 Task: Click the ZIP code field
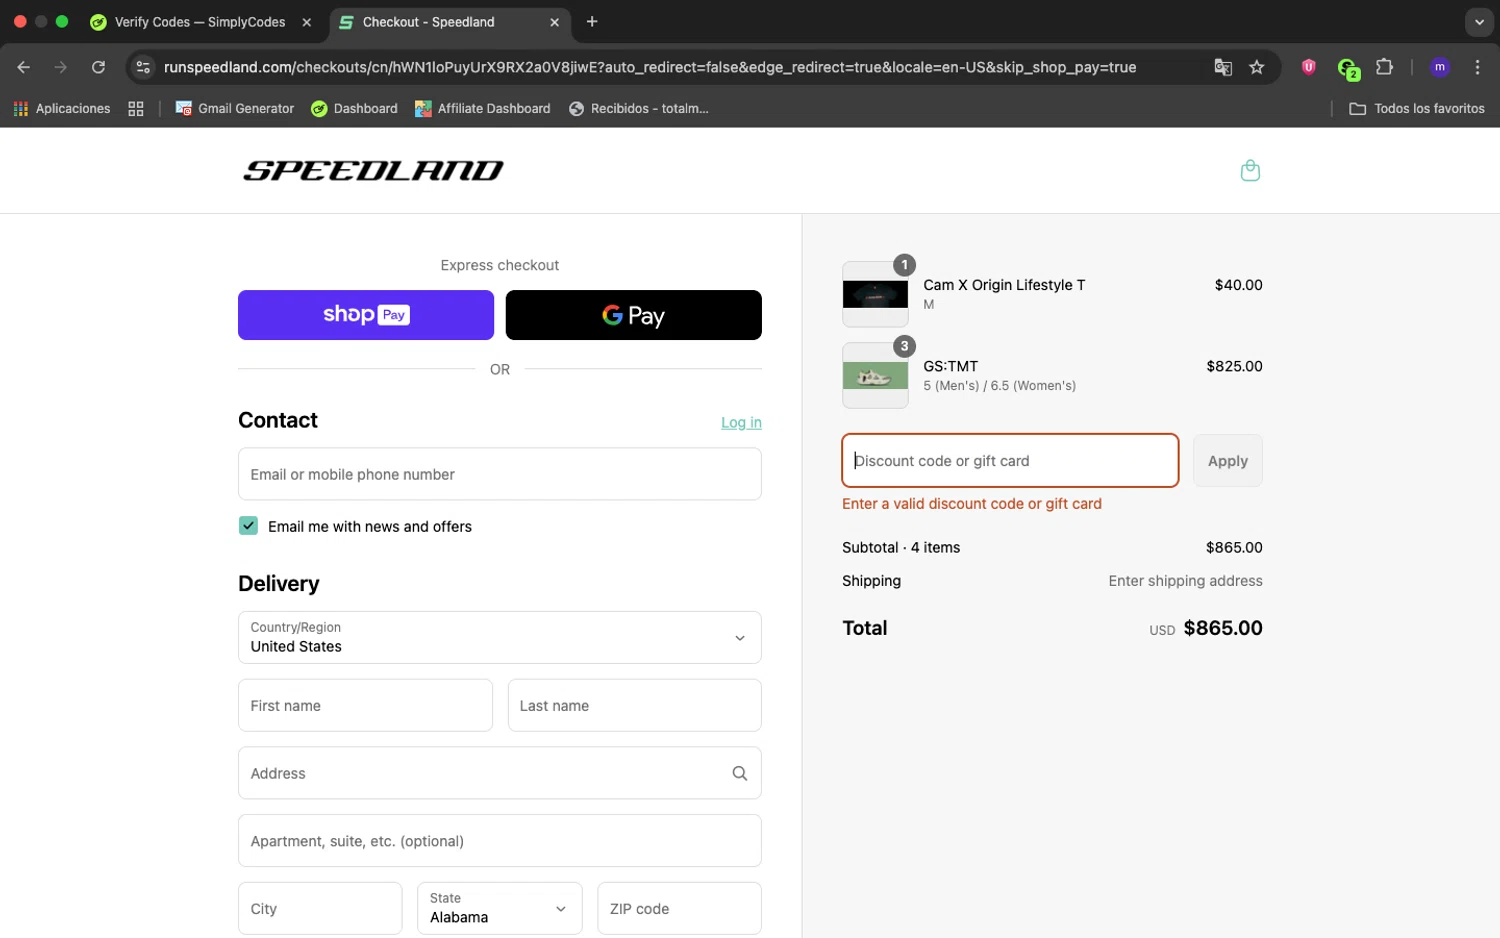coord(680,908)
